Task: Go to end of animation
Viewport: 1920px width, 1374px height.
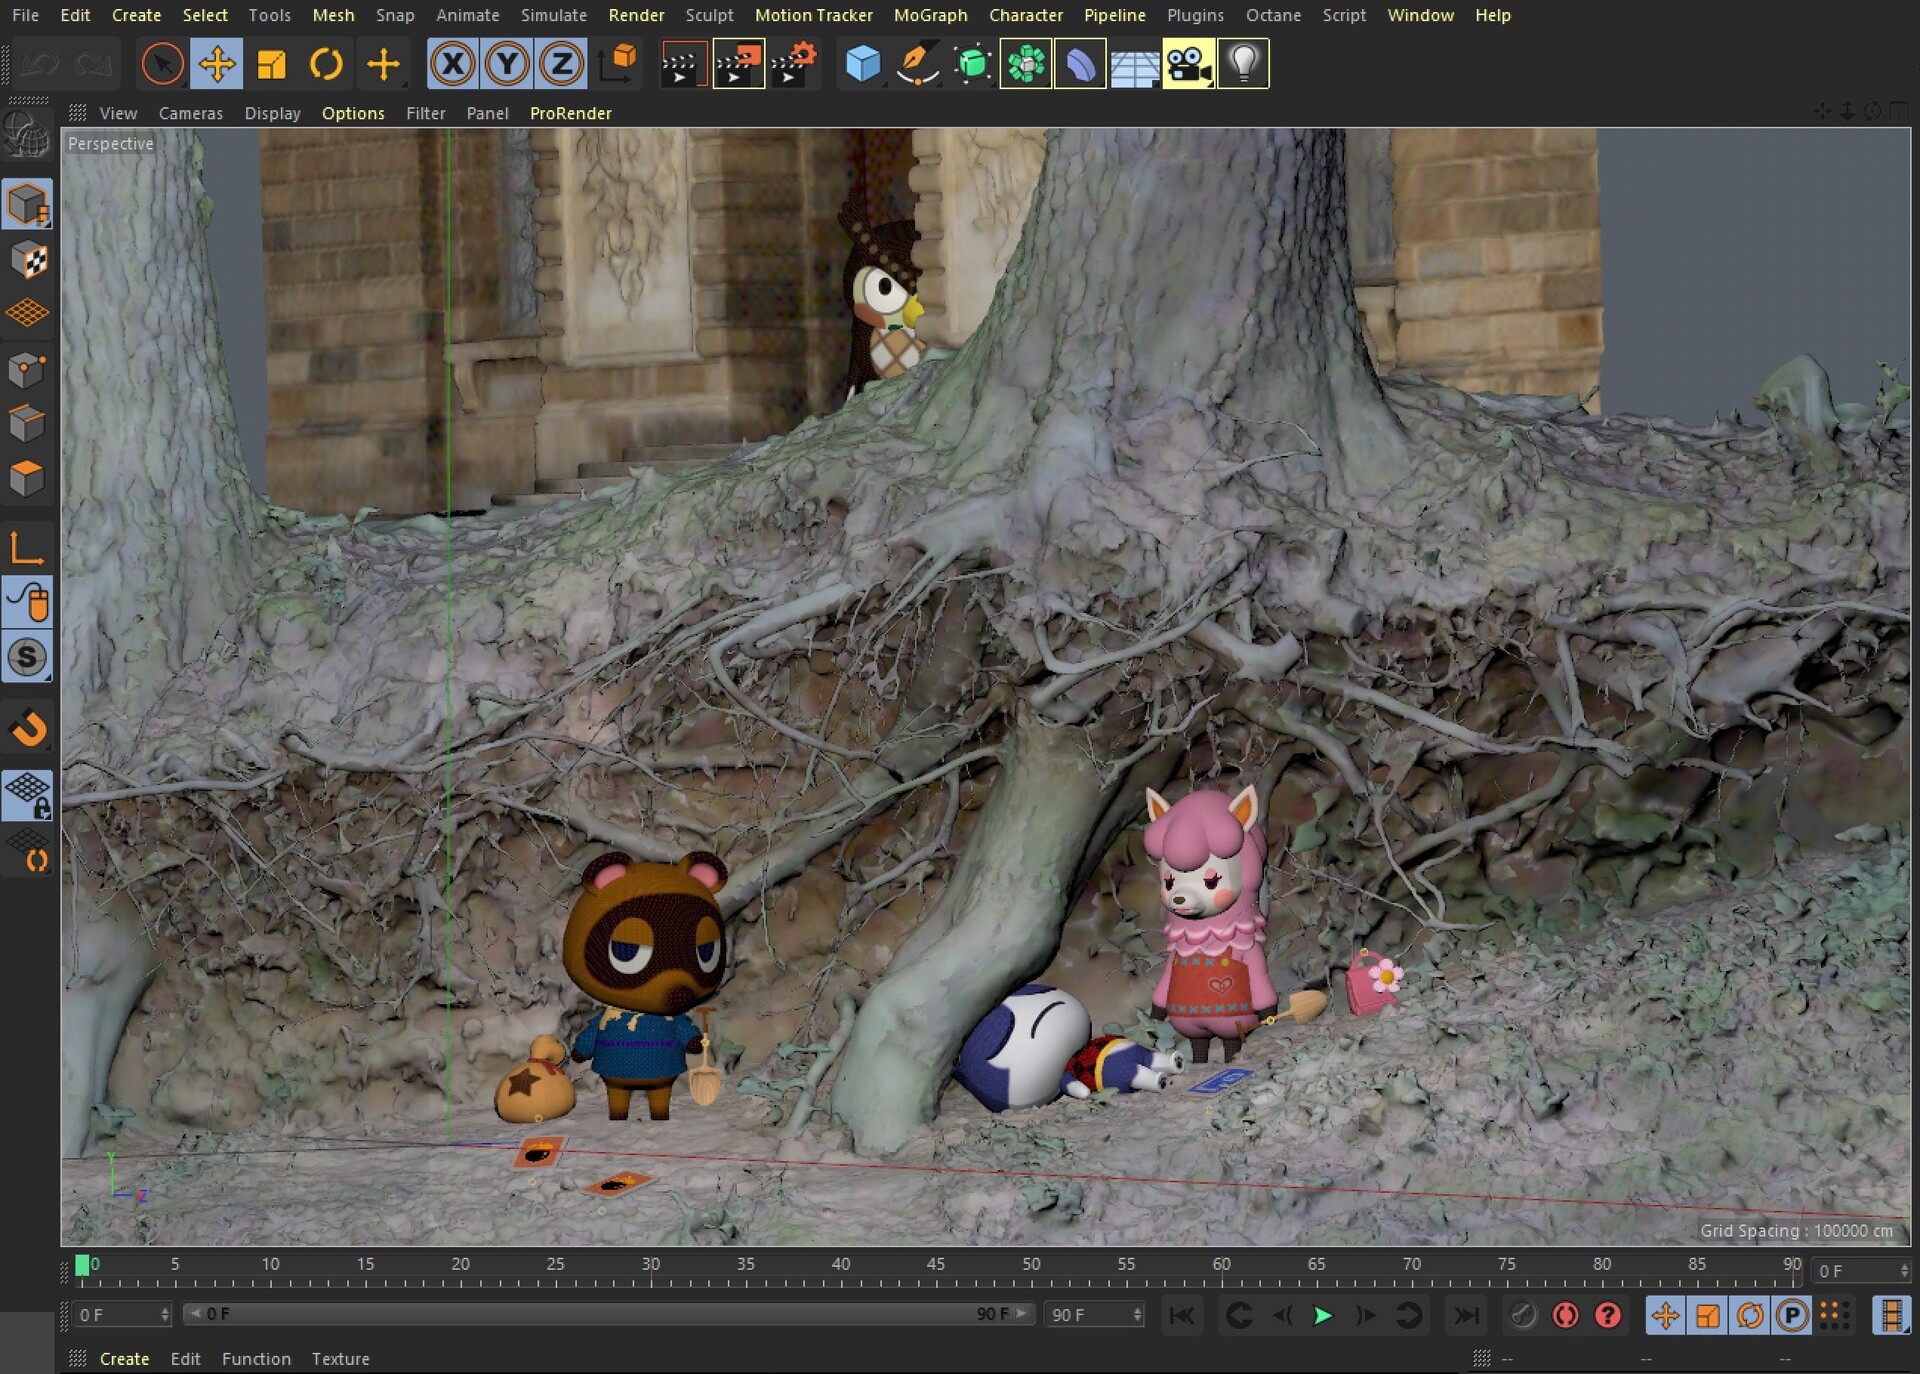Action: (x=1466, y=1316)
